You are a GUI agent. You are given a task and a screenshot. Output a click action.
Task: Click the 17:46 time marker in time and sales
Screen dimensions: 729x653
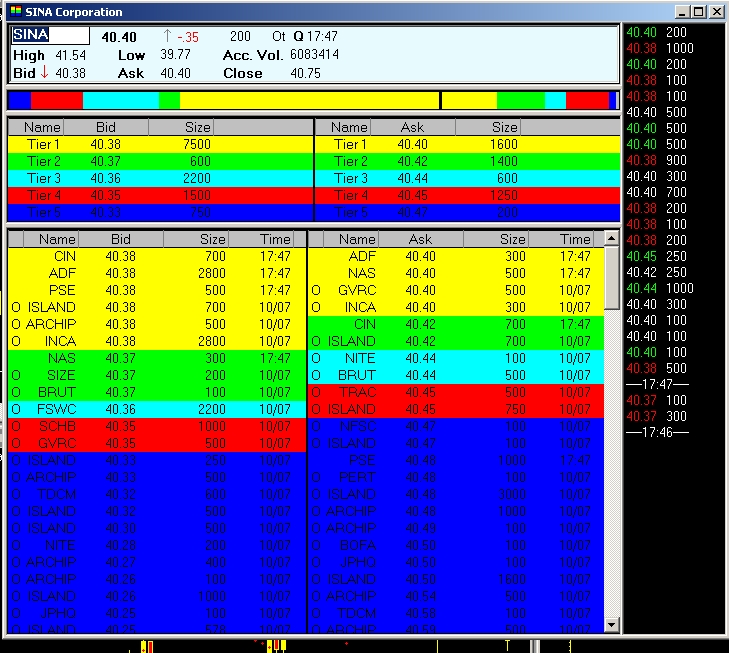pos(657,432)
